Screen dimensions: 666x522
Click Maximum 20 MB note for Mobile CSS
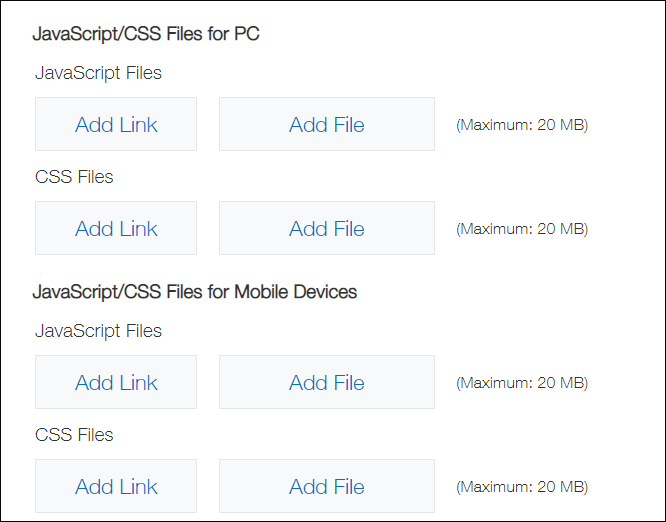pyautogui.click(x=522, y=487)
